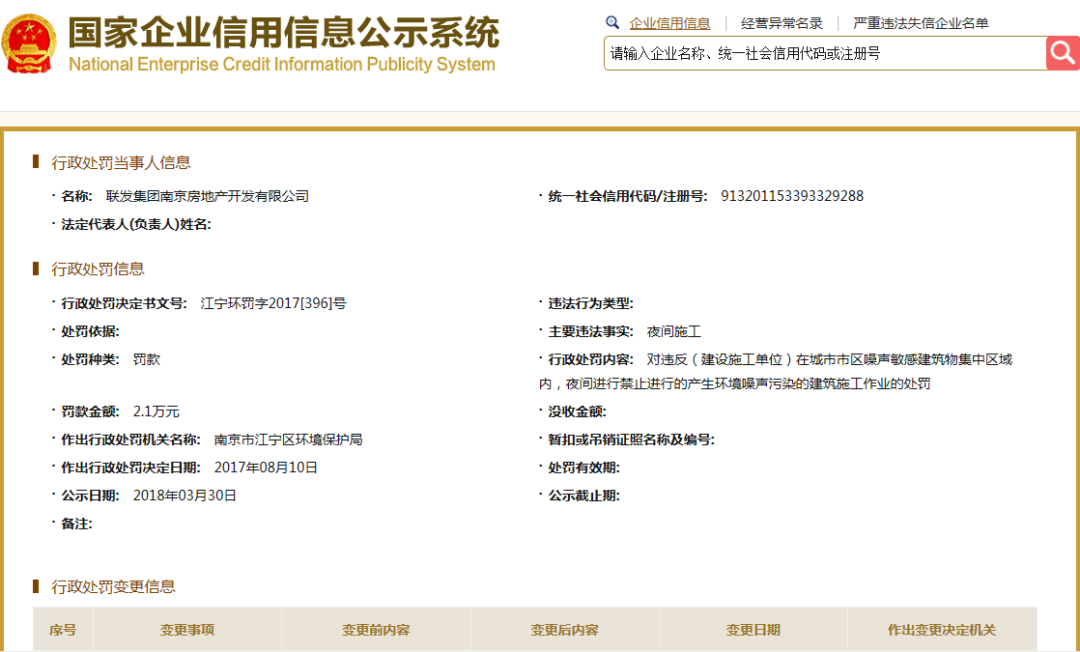This screenshot has width=1080, height=652.
Task: Select the 严重违法失信企业名单 tab
Action: (x=921, y=23)
